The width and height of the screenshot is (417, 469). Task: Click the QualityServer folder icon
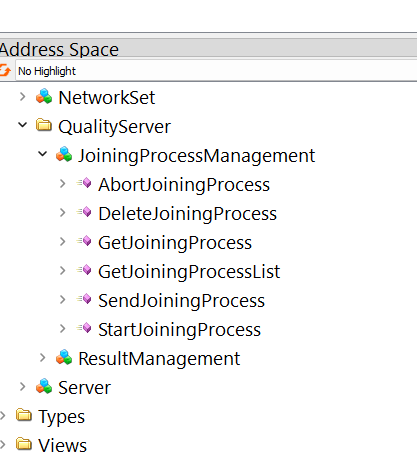(44, 125)
